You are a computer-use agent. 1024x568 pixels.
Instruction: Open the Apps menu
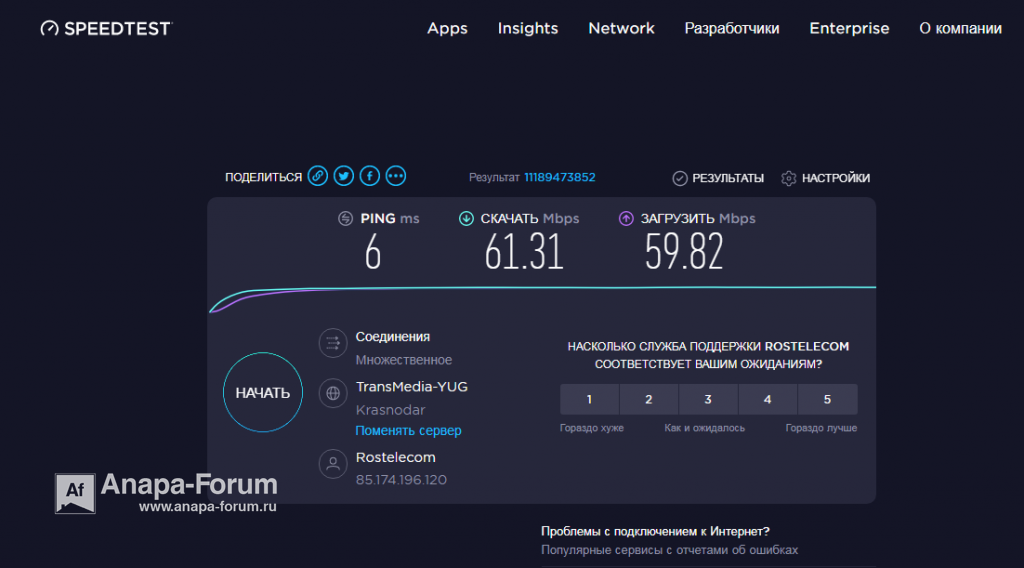tap(447, 28)
